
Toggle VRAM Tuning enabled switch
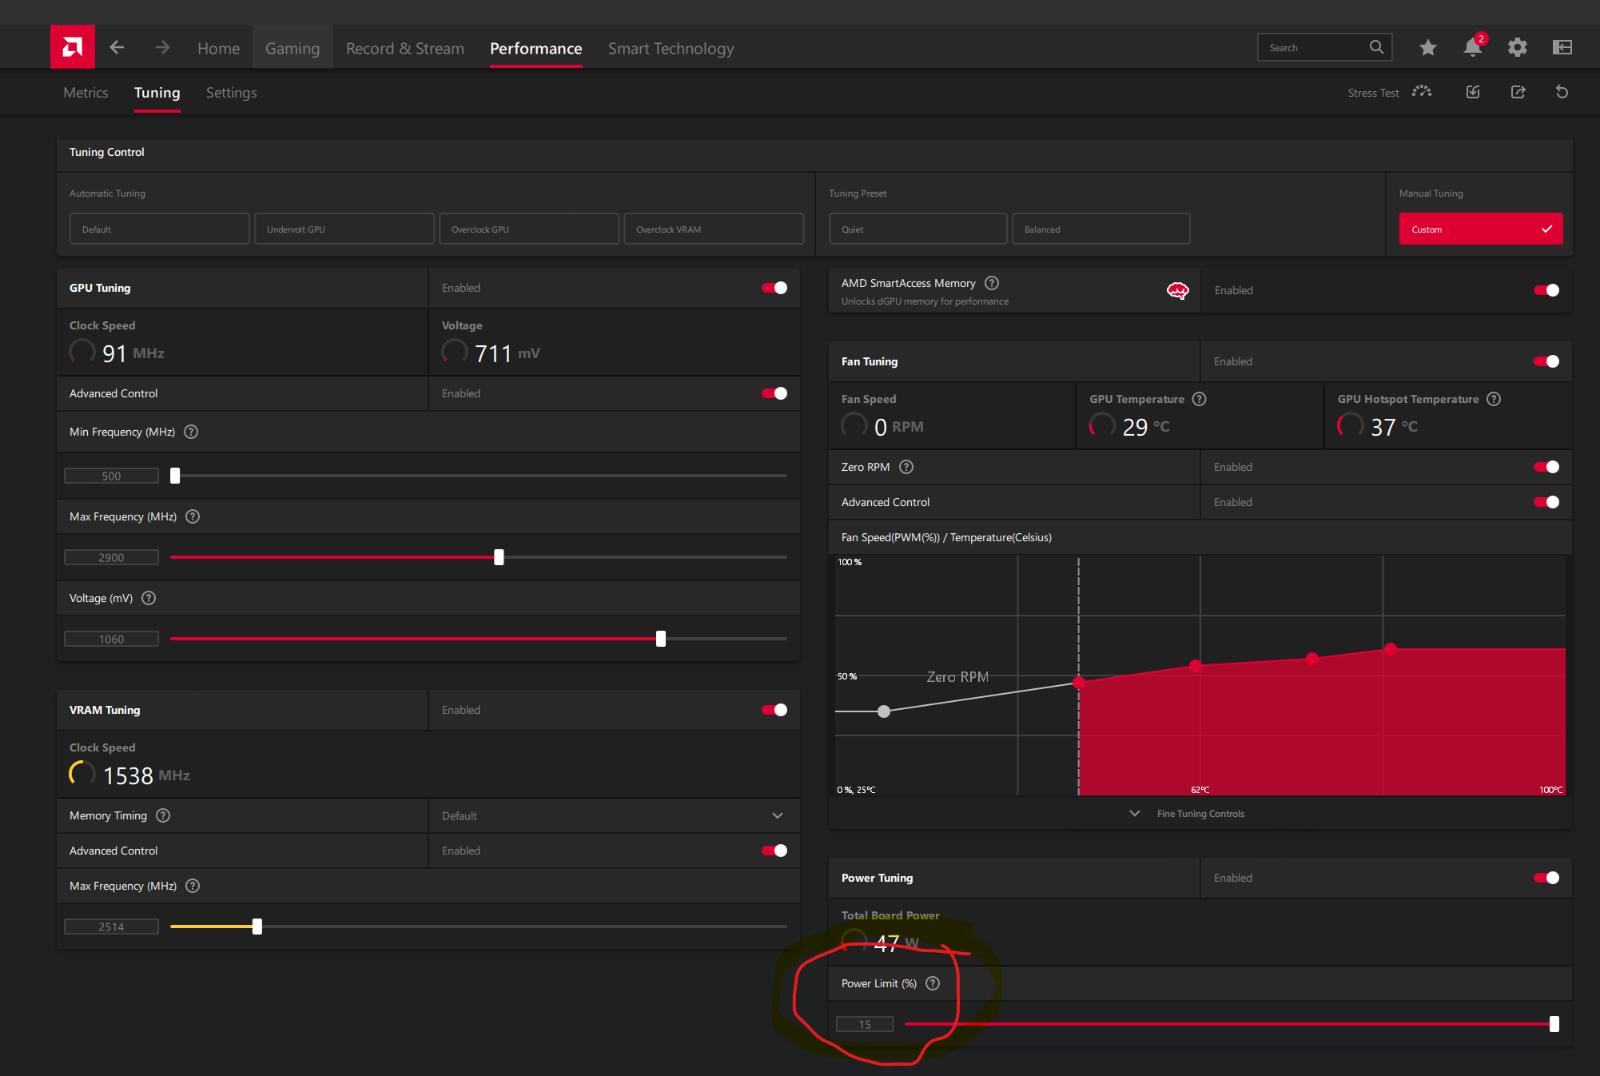775,710
